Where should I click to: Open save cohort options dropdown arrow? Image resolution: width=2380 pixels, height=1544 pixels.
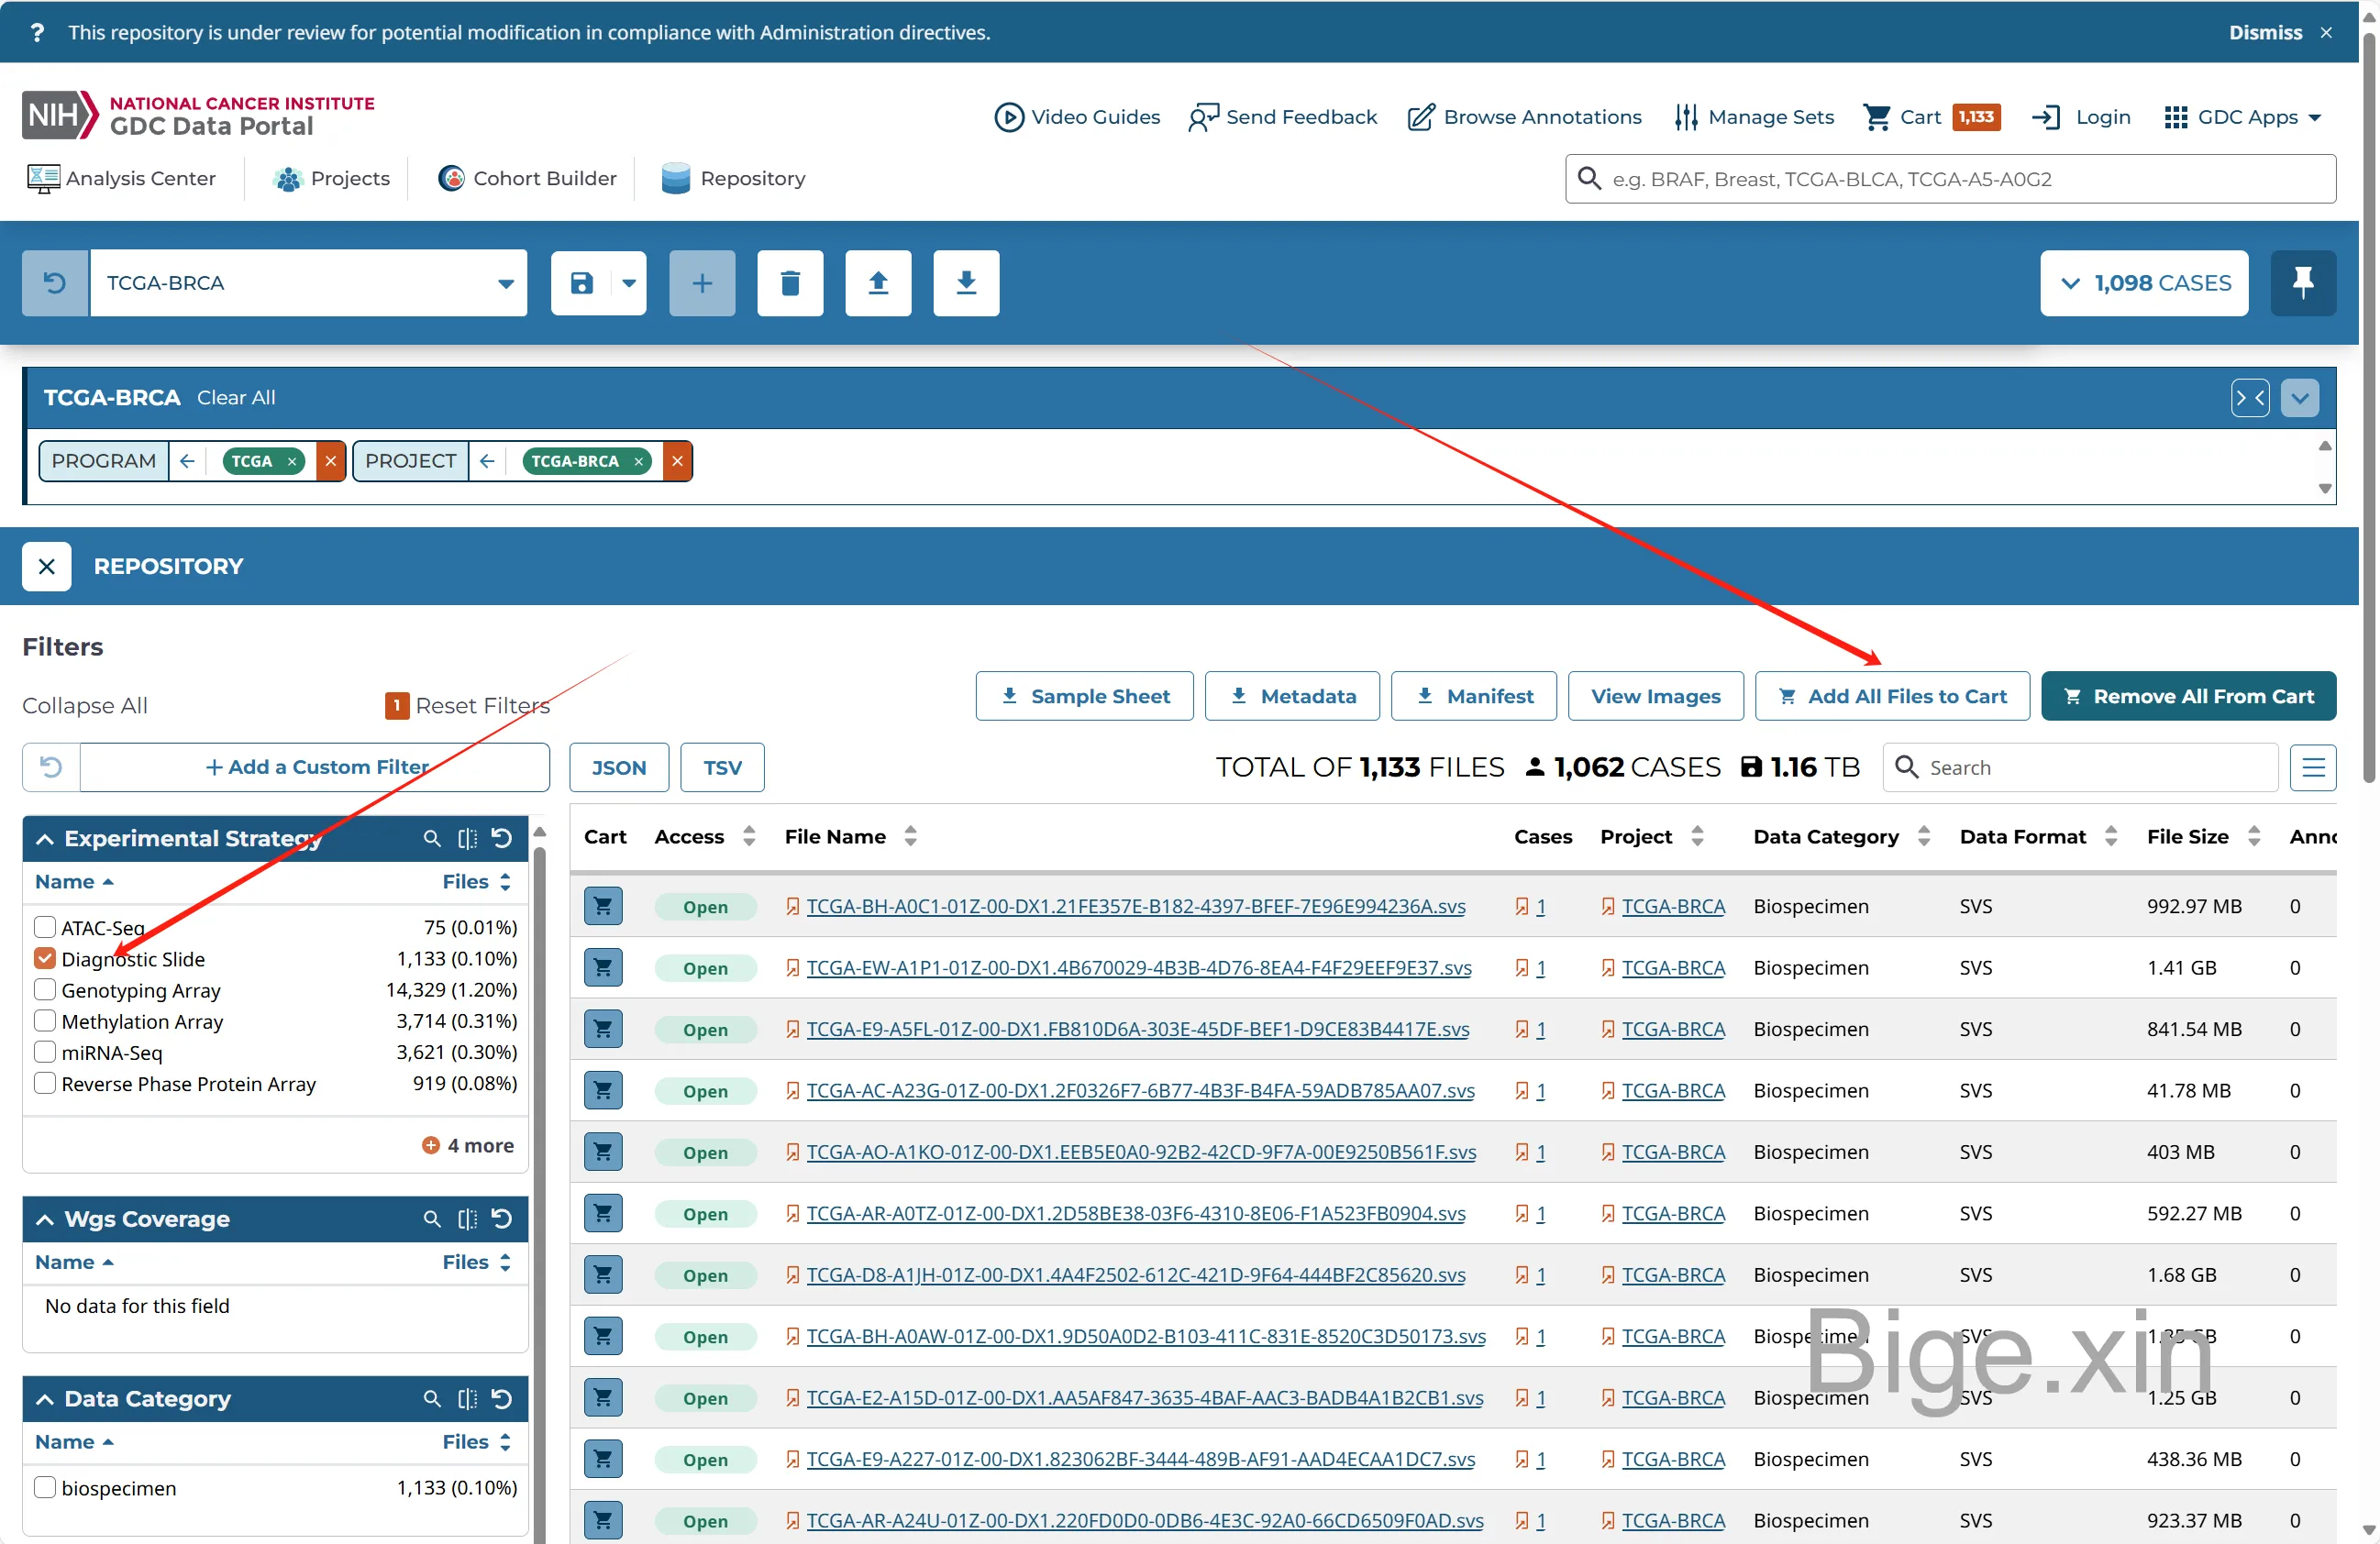point(629,283)
